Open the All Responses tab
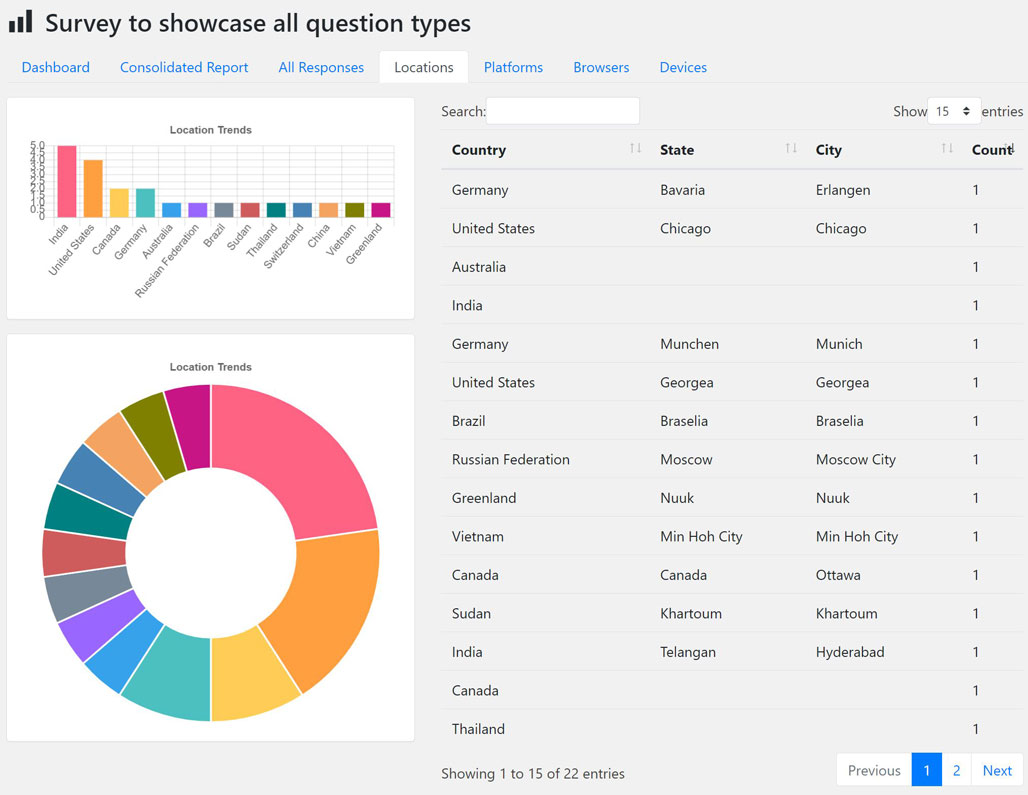This screenshot has height=795, width=1028. tap(321, 67)
